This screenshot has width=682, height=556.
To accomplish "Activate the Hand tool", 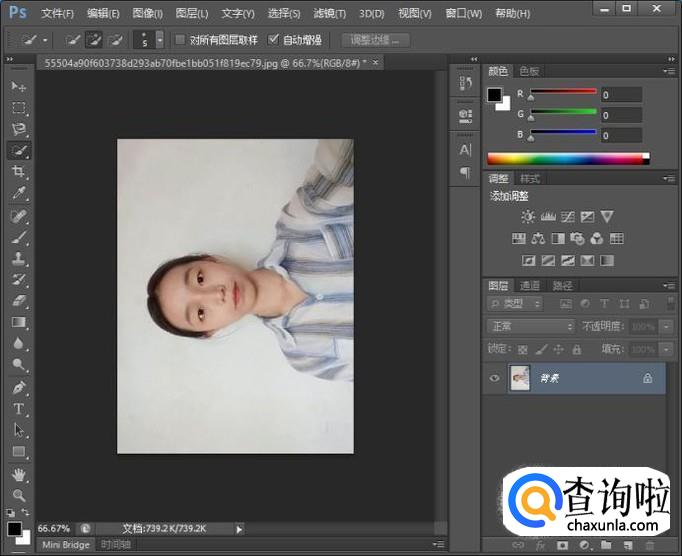I will pyautogui.click(x=19, y=474).
